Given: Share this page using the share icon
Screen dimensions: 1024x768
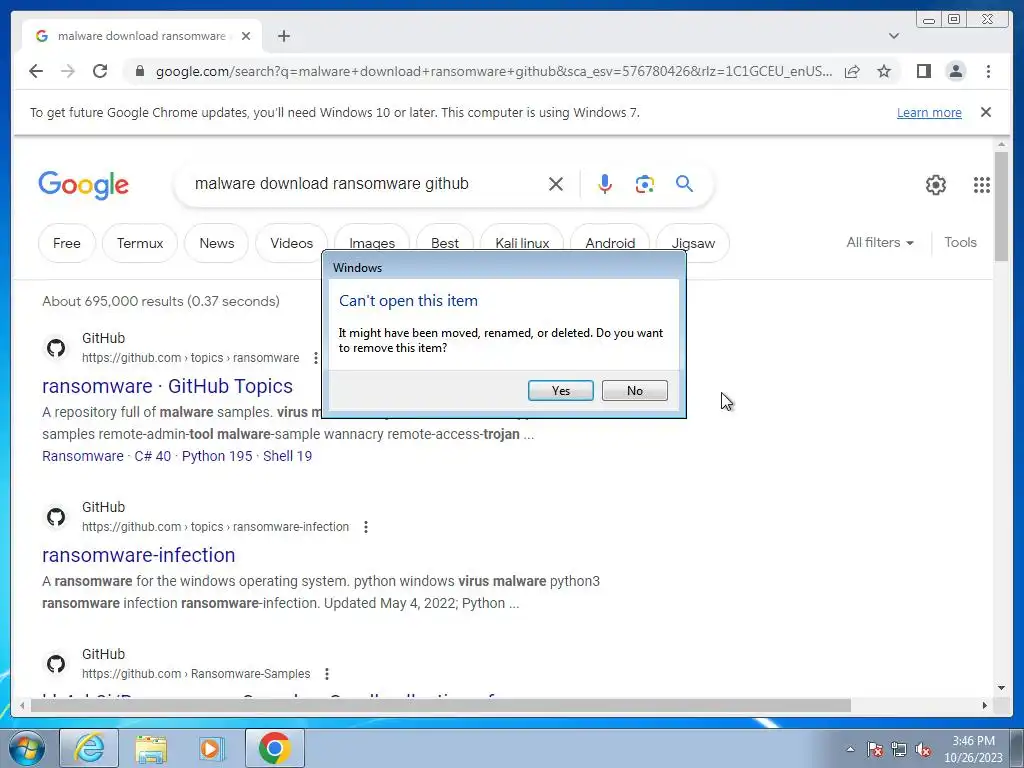Looking at the screenshot, I should (x=852, y=71).
